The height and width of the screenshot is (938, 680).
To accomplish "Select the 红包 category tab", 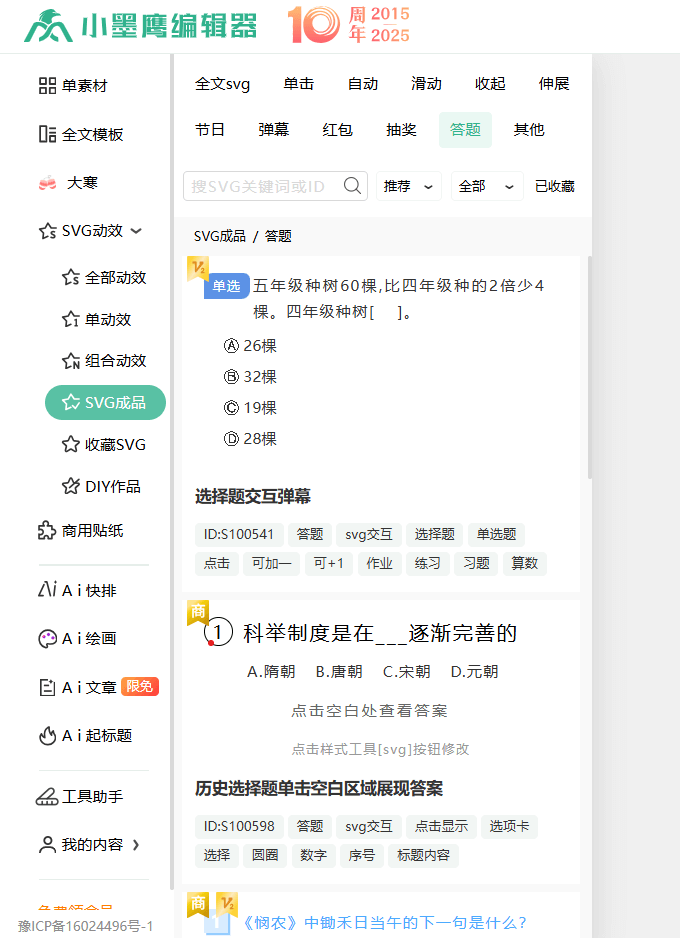I will click(337, 130).
